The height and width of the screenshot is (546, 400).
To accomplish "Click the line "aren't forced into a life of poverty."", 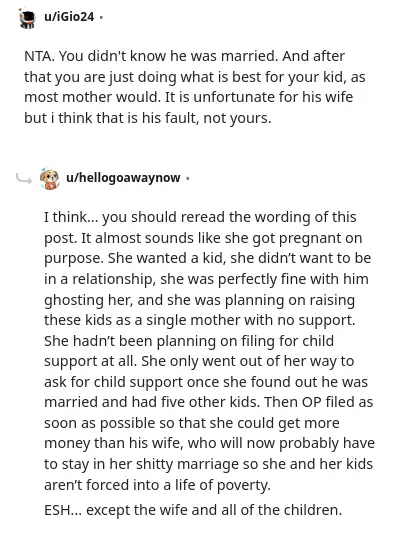I will (157, 485).
